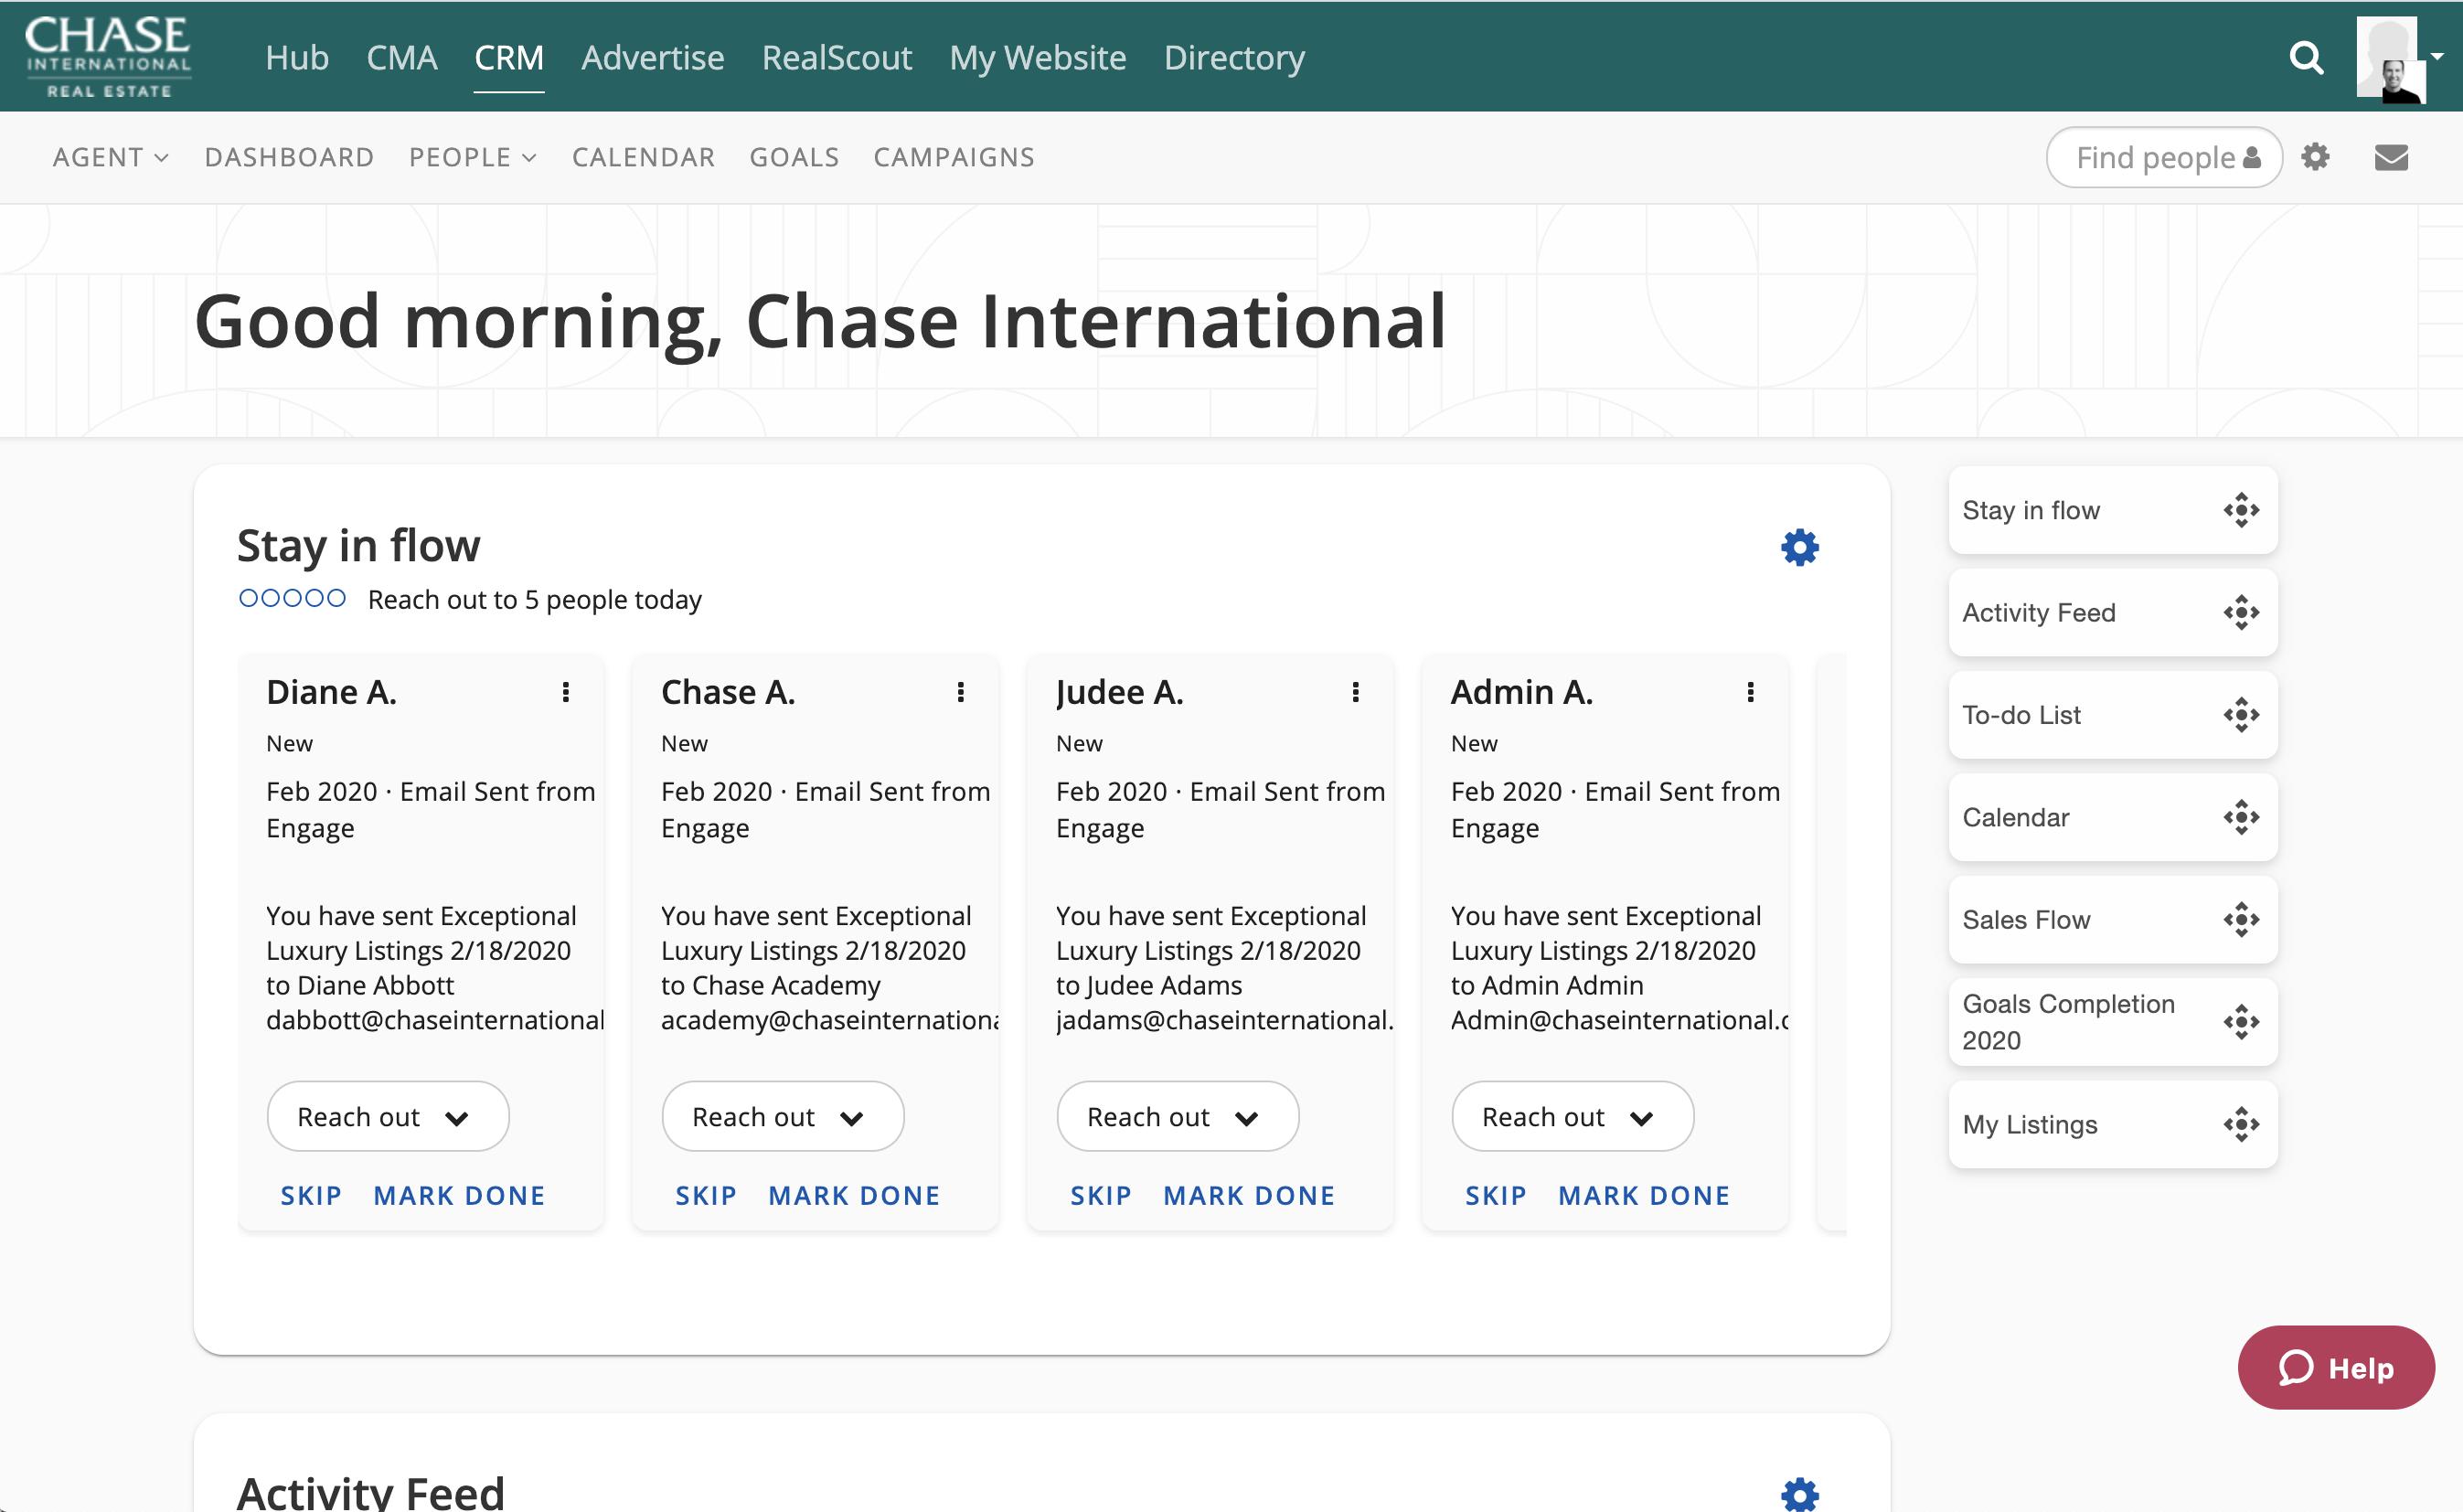The width and height of the screenshot is (2463, 1512).
Task: Expand the PEOPLE dropdown menu
Action: pos(472,157)
